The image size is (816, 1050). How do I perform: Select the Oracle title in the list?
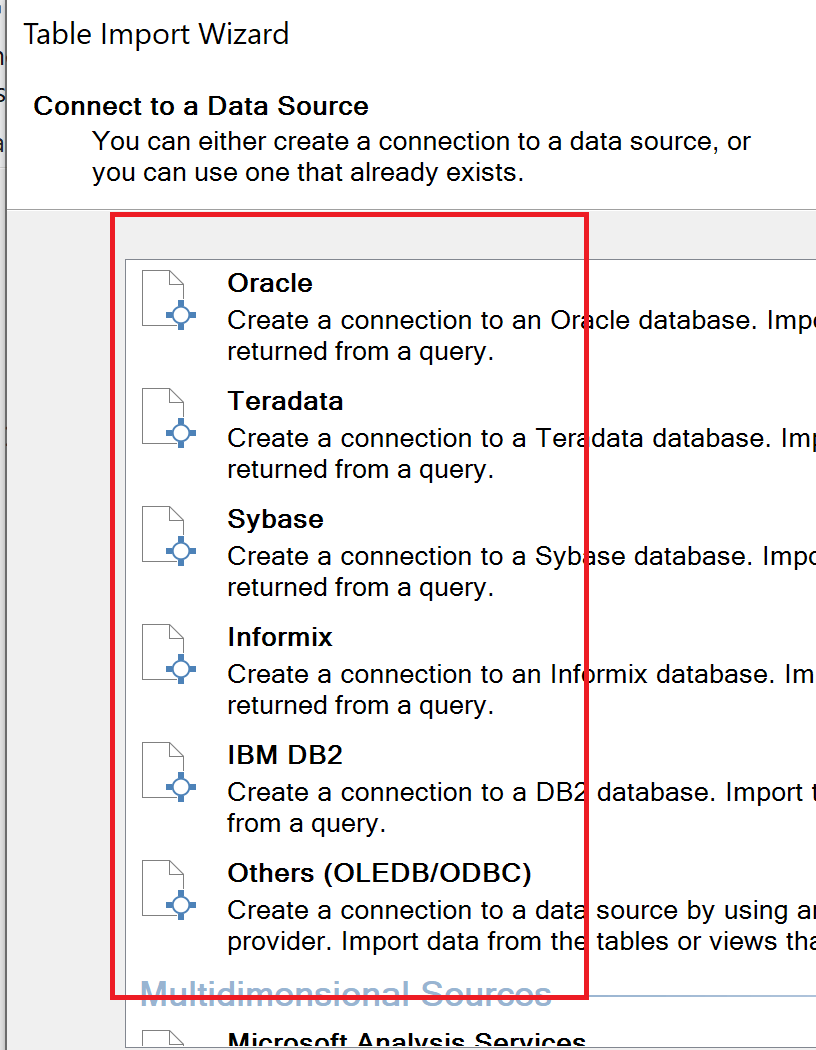point(270,283)
